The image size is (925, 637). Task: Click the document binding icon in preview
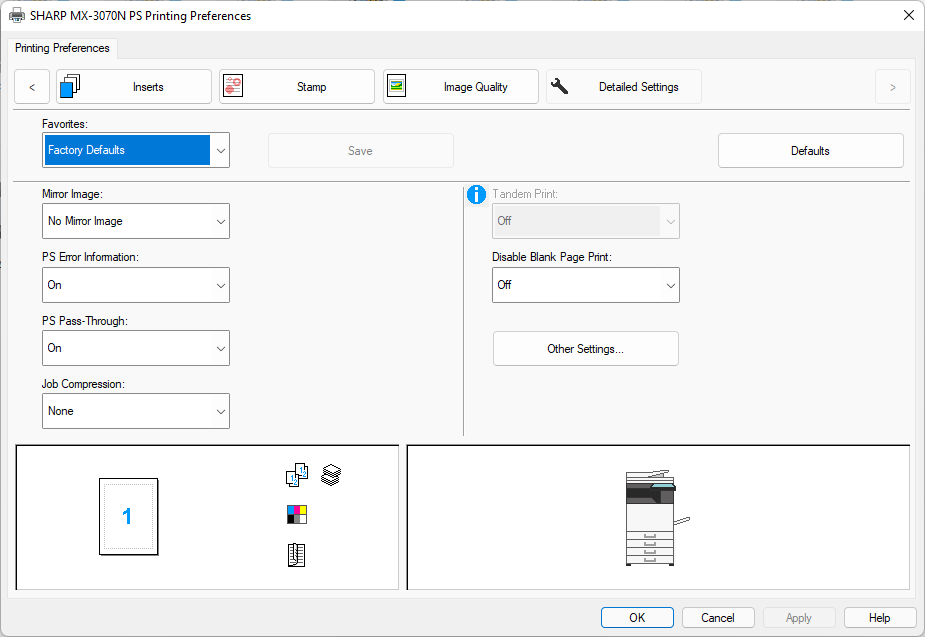pyautogui.click(x=296, y=556)
